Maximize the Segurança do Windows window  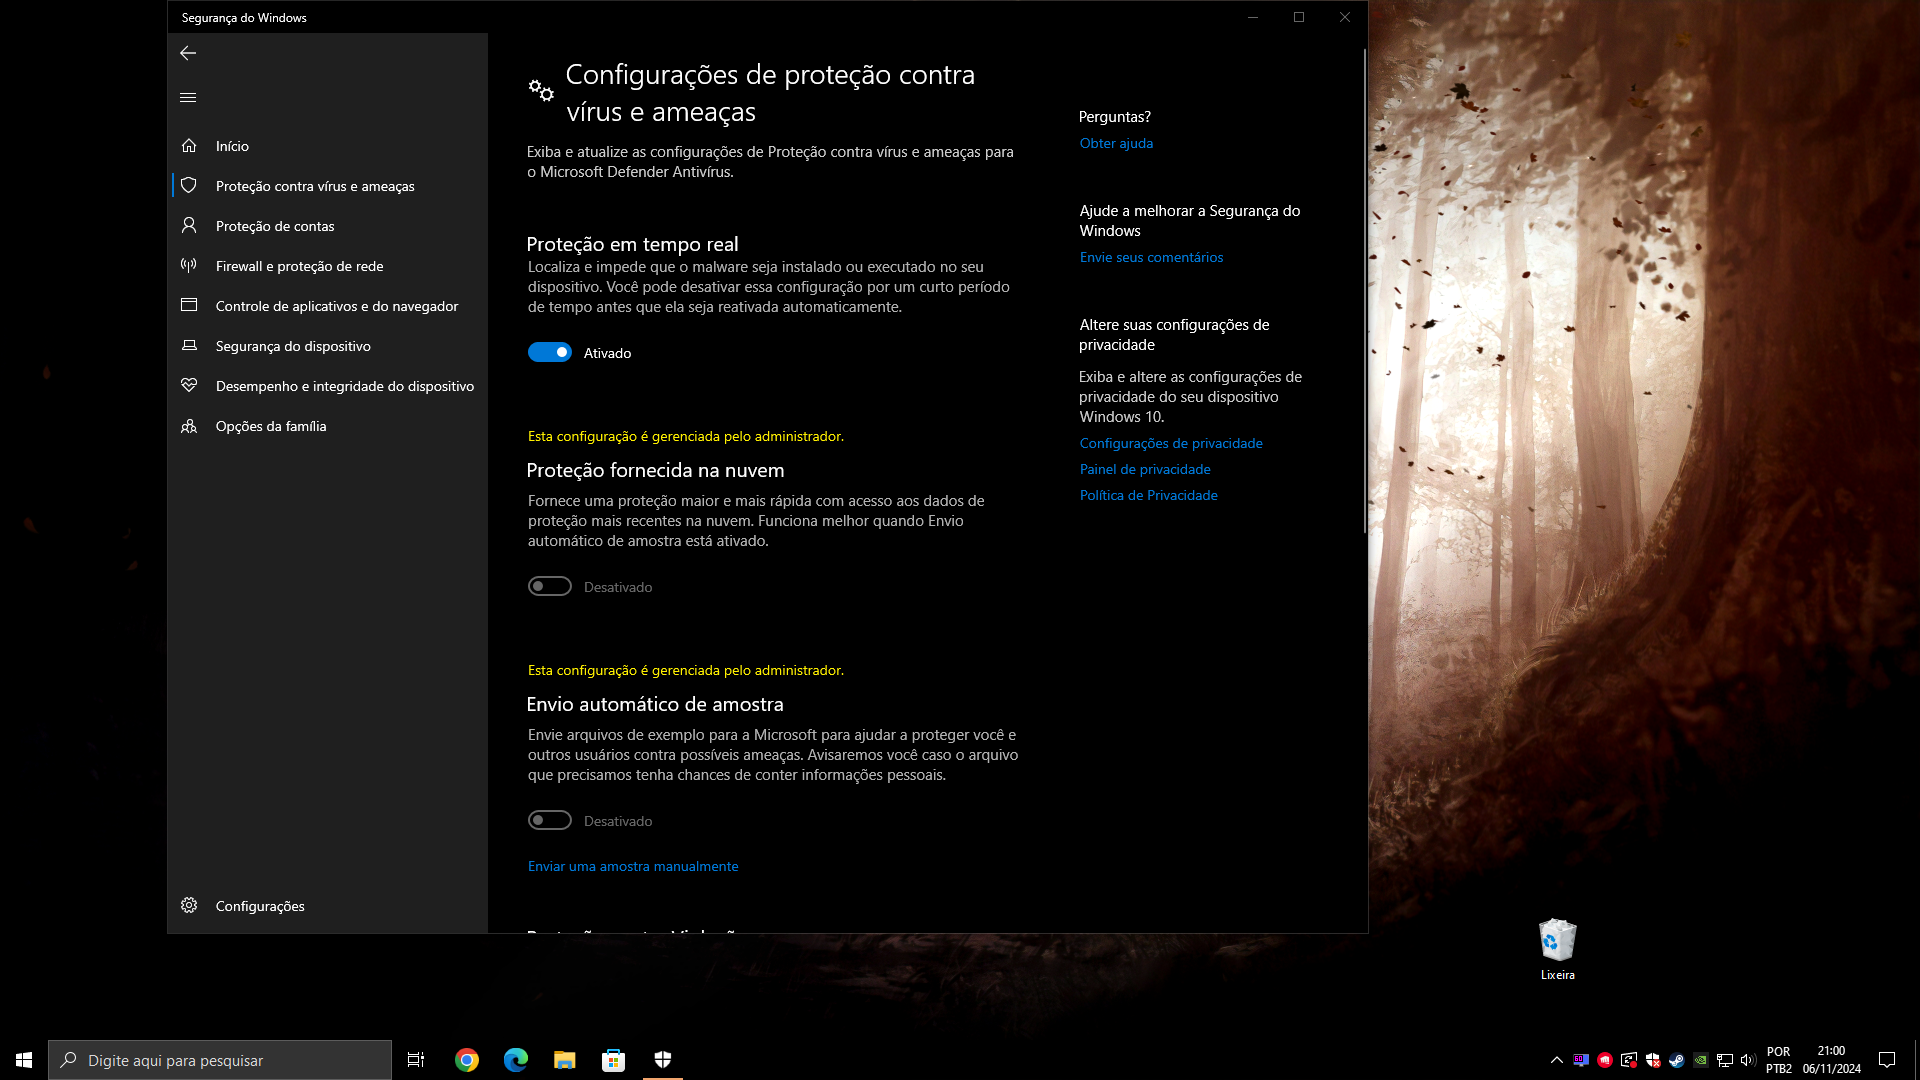click(1299, 17)
